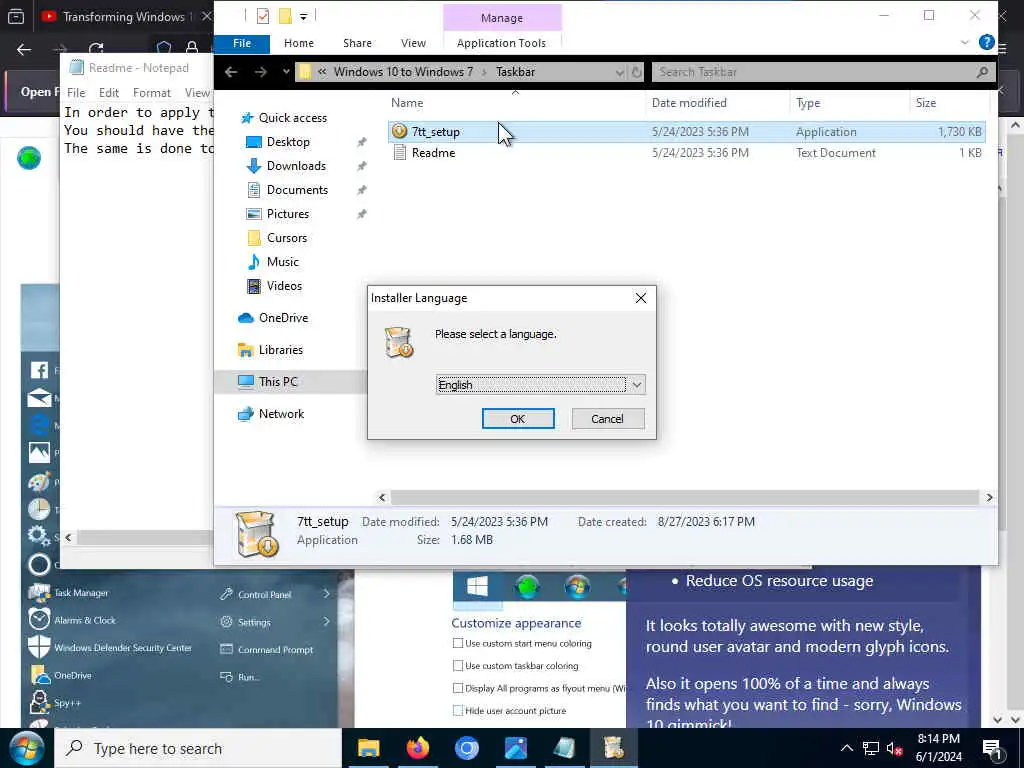Show hidden system tray icons
The width and height of the screenshot is (1024, 768).
point(846,748)
